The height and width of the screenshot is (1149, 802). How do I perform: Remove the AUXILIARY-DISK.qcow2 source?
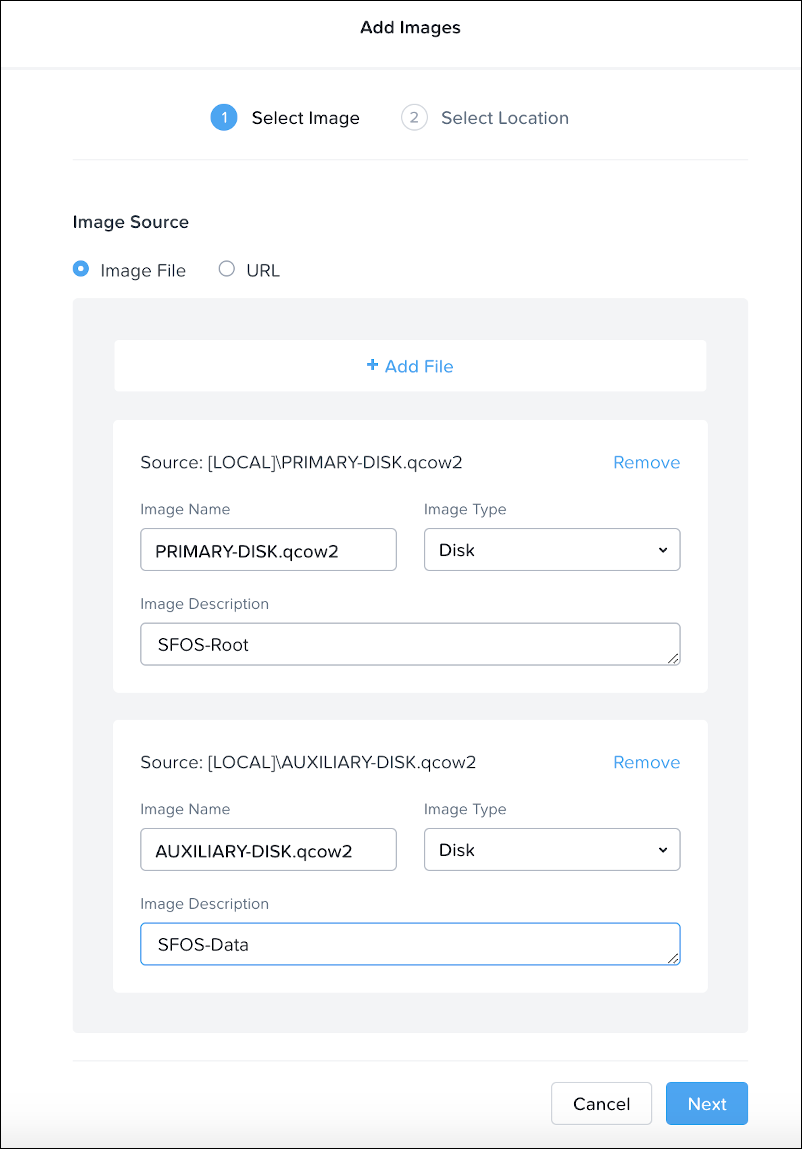point(646,762)
